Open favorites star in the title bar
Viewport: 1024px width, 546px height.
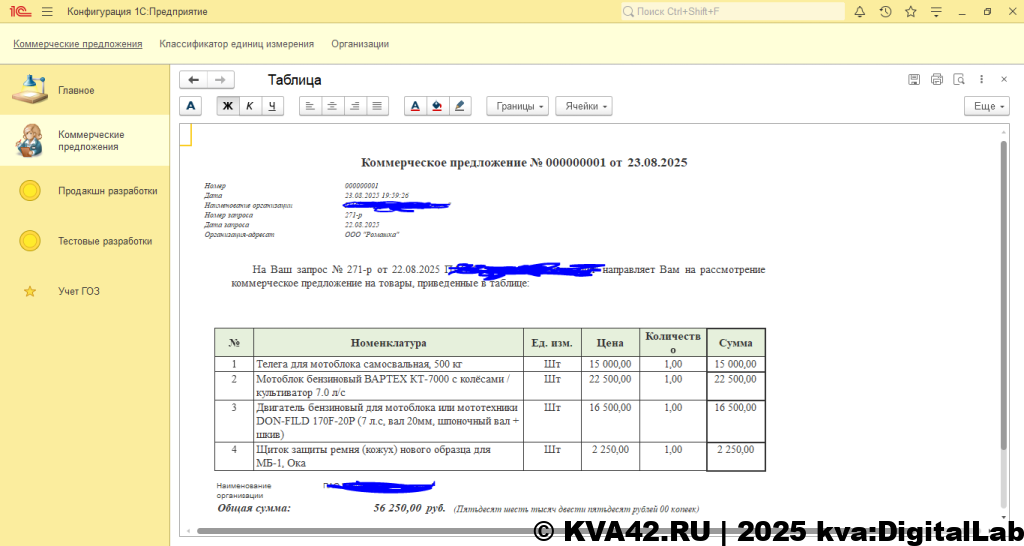coord(910,12)
